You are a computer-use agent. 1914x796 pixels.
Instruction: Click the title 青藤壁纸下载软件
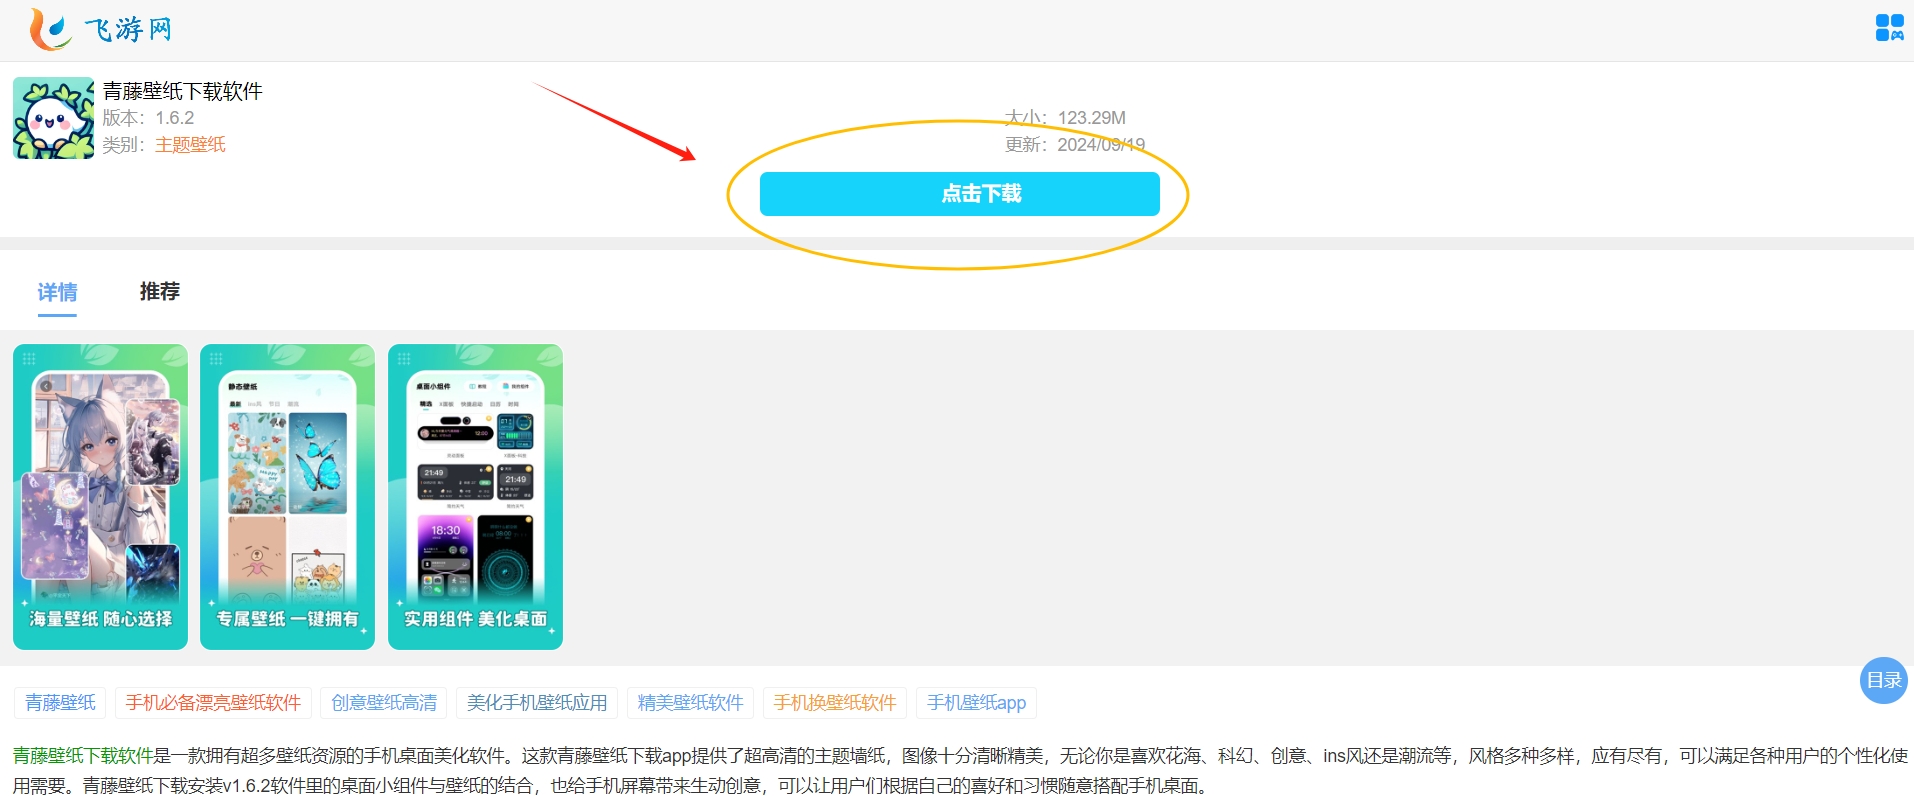pyautogui.click(x=183, y=91)
